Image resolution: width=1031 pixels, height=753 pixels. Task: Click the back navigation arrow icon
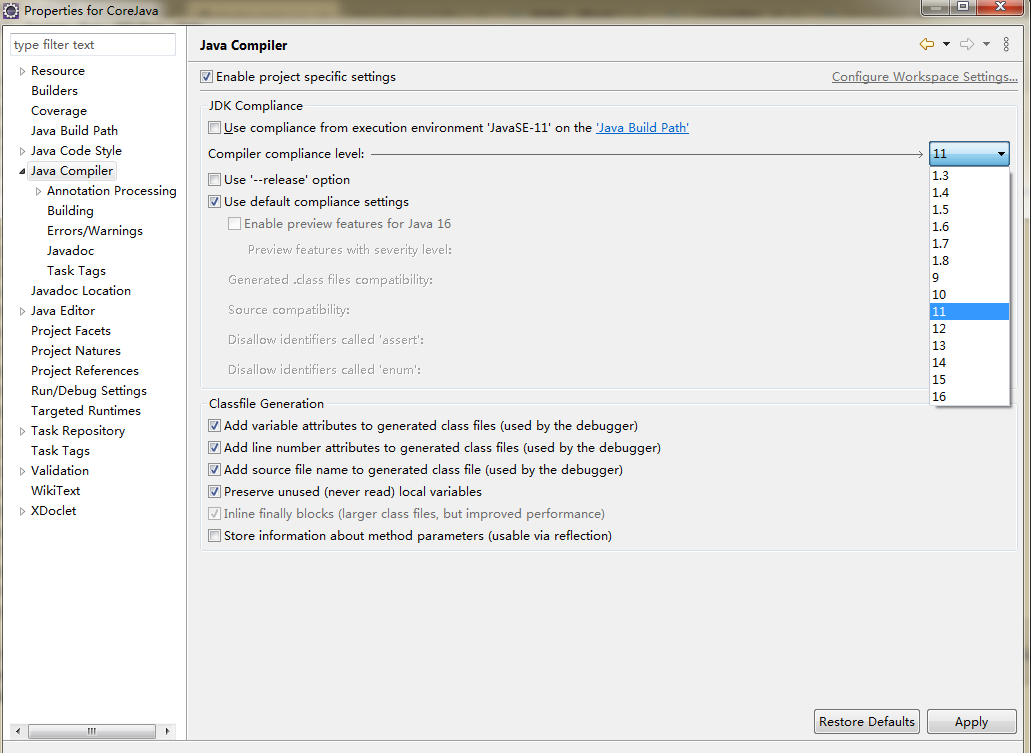(926, 44)
